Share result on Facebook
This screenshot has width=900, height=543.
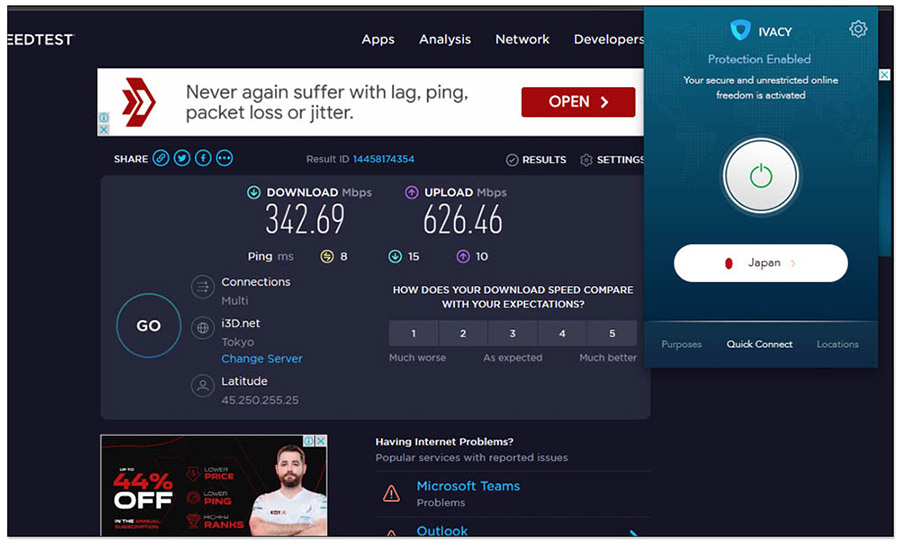203,158
